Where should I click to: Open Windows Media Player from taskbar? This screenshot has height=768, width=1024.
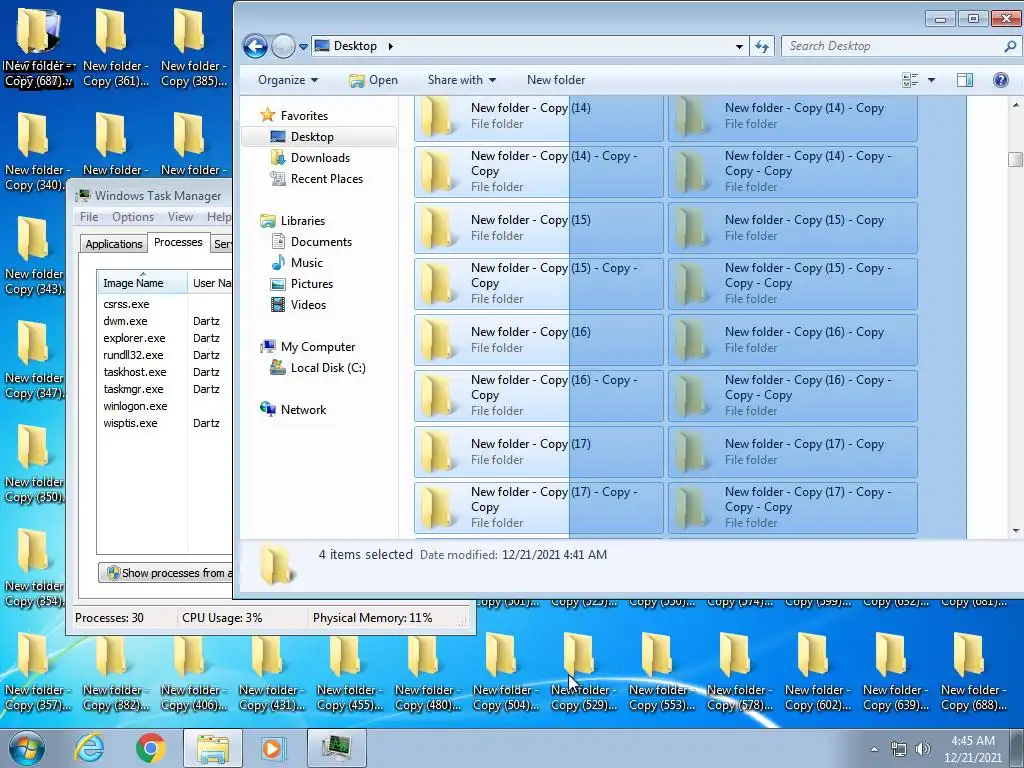tap(273, 748)
